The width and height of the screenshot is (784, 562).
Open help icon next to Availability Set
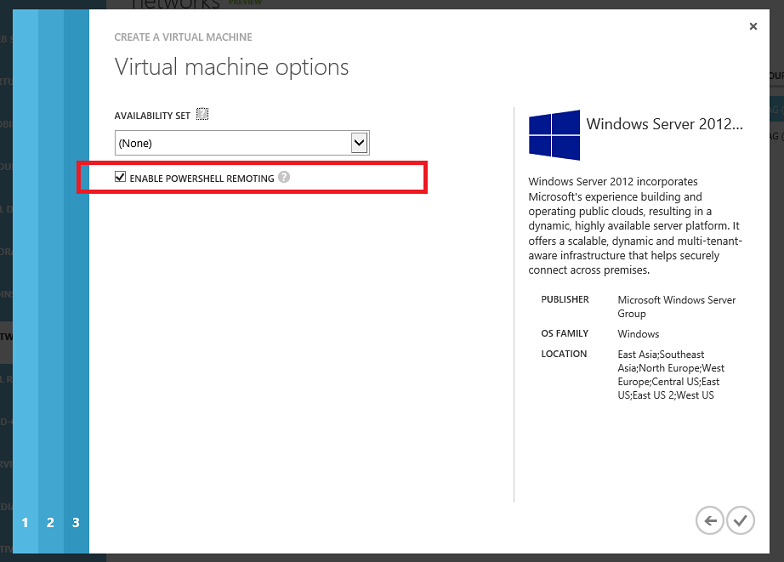(x=202, y=114)
